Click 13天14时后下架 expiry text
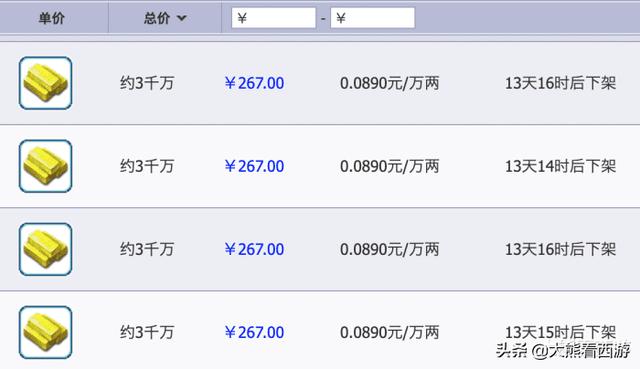 [561, 166]
